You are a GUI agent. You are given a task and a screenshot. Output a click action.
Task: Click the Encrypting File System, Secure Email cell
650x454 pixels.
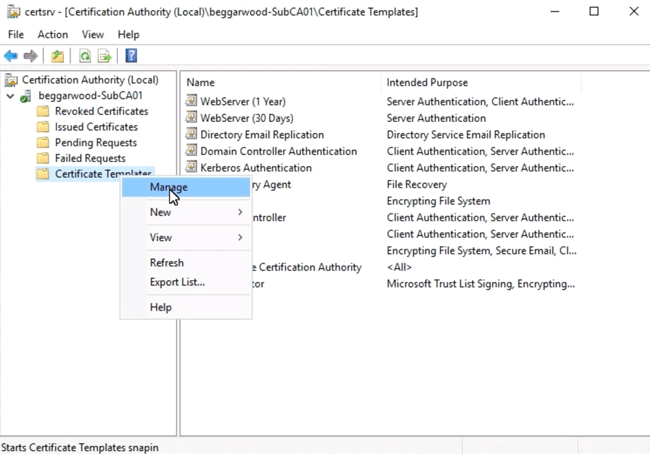(481, 251)
